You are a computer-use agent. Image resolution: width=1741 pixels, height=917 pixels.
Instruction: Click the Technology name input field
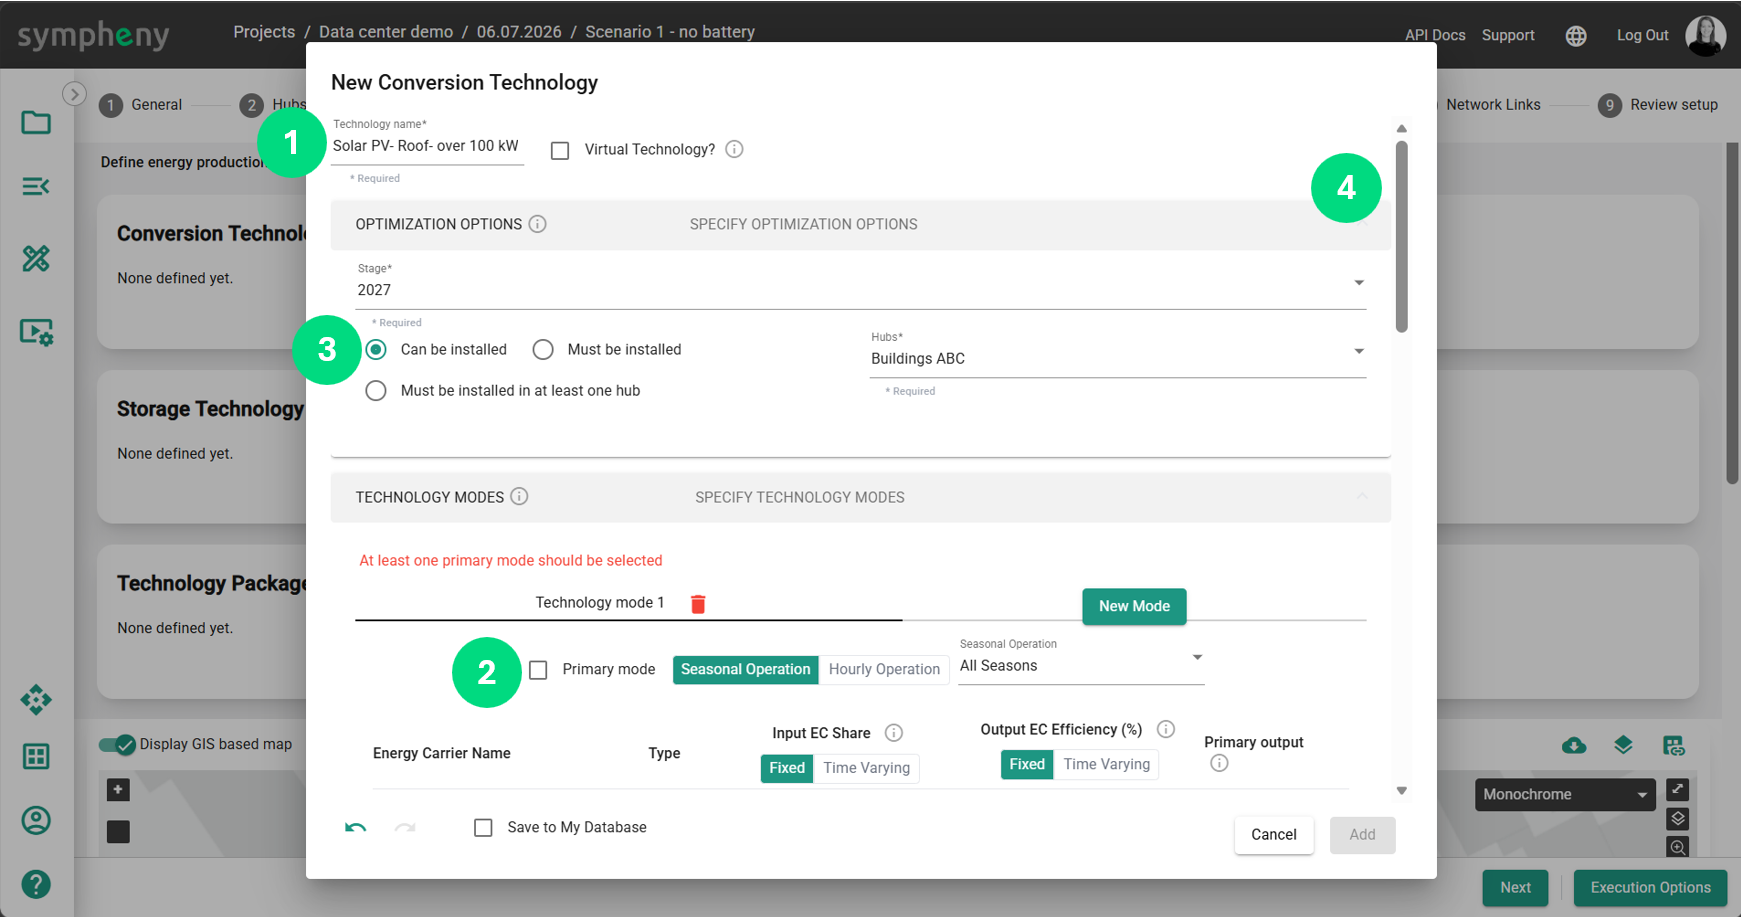click(427, 146)
